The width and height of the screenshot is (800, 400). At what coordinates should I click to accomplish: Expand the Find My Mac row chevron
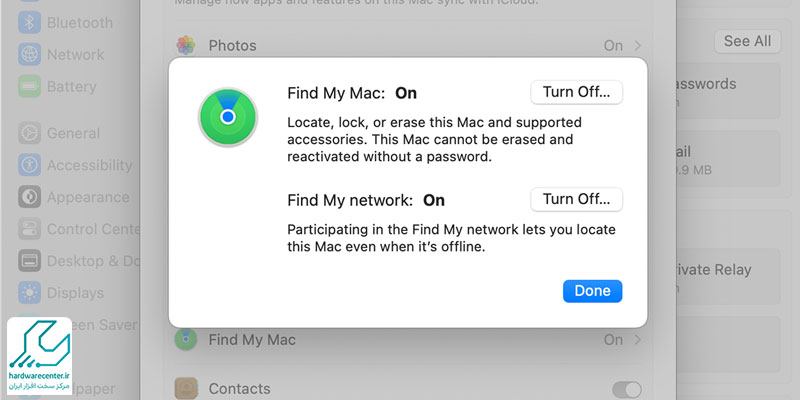tap(637, 339)
